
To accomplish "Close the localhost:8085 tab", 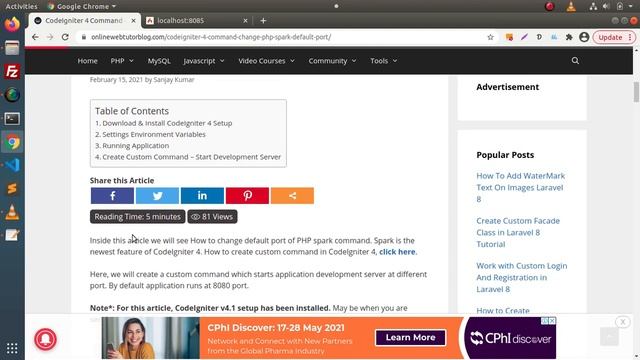I will click(245, 20).
